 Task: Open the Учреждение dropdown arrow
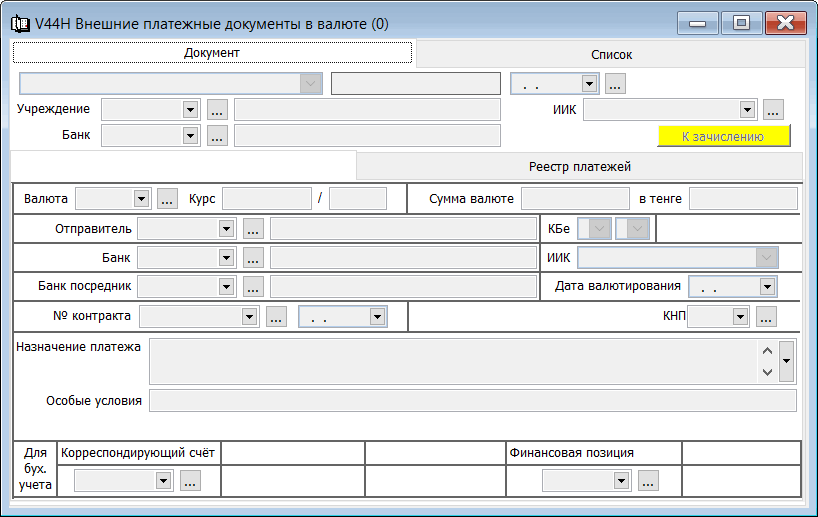(x=189, y=109)
